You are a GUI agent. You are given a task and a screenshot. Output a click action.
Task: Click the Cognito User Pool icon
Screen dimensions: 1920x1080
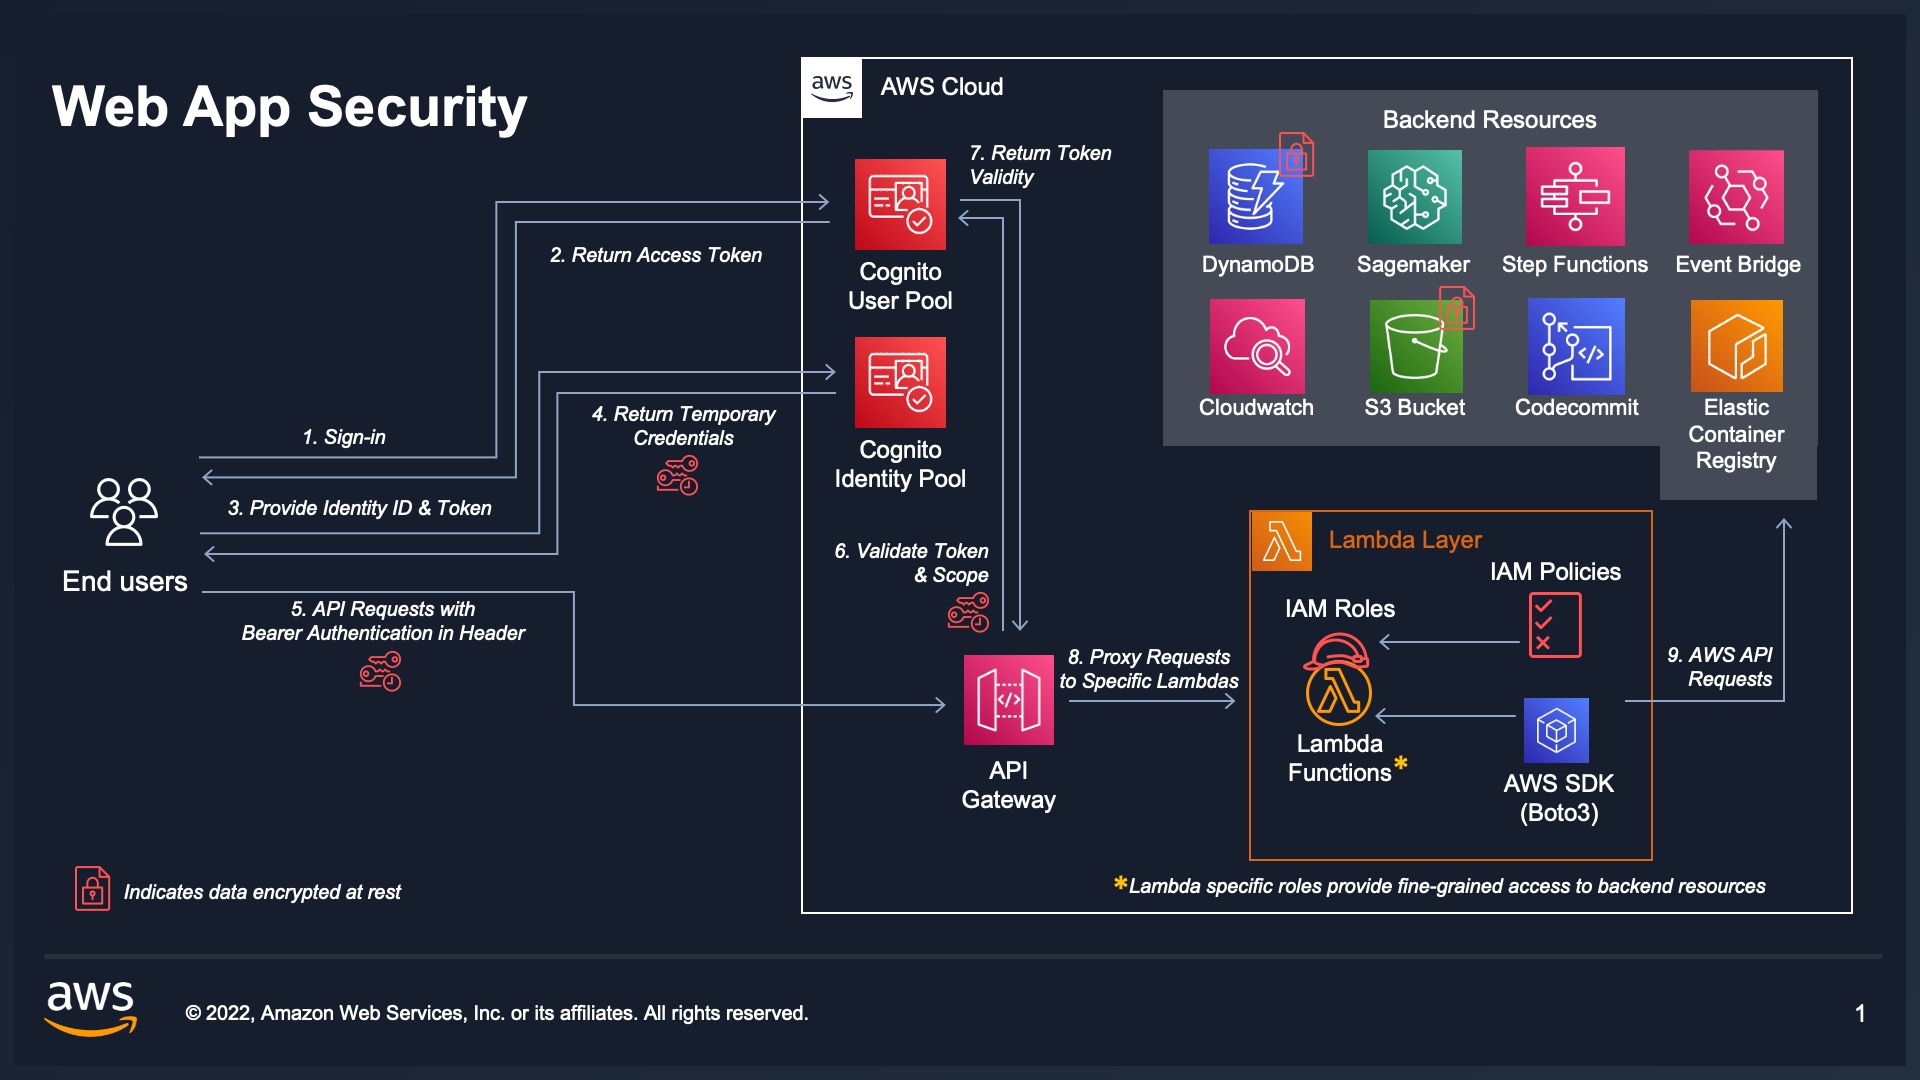point(900,204)
